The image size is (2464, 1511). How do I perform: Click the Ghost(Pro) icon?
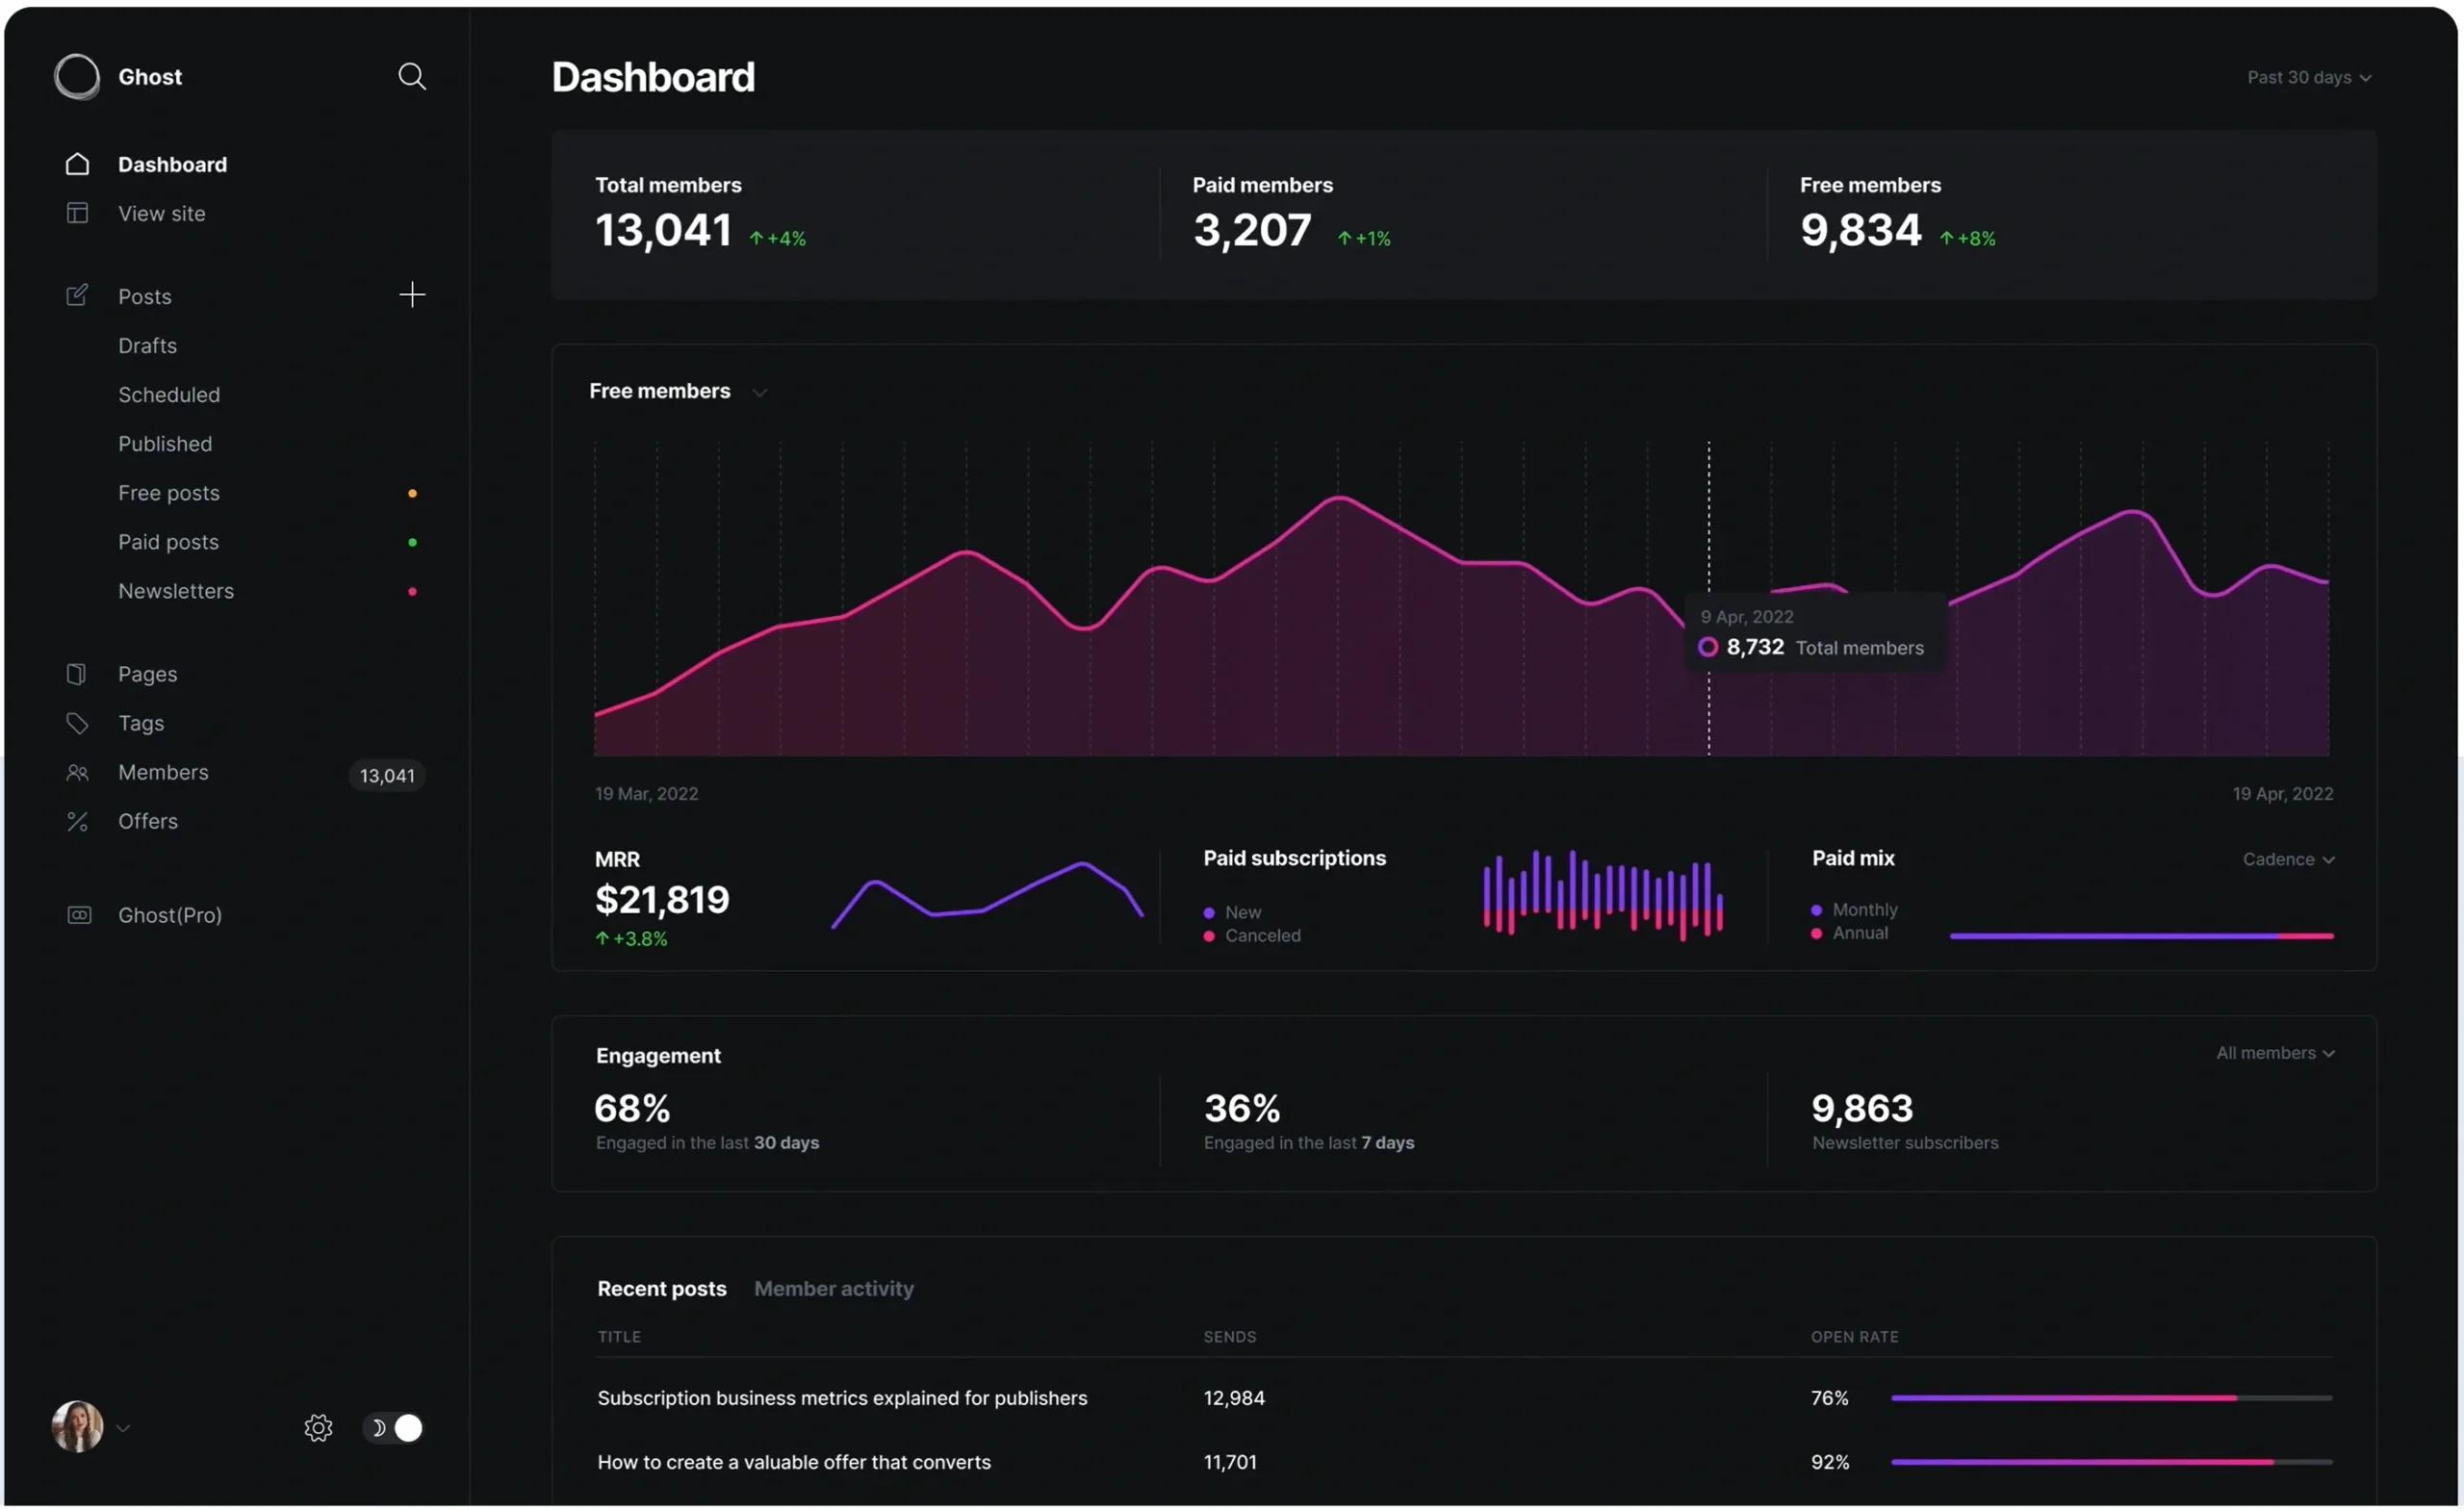[78, 915]
